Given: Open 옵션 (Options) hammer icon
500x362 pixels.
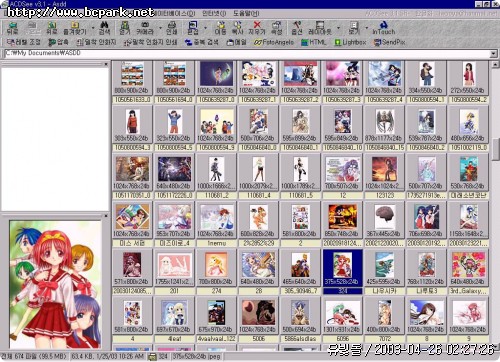Looking at the screenshot, I should click(x=297, y=28).
